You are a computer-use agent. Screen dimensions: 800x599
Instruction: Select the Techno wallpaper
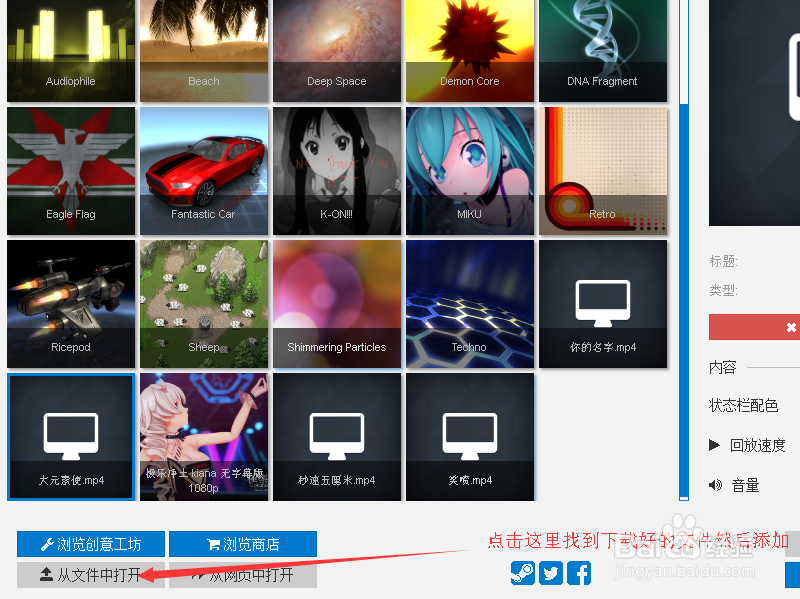pyautogui.click(x=470, y=304)
